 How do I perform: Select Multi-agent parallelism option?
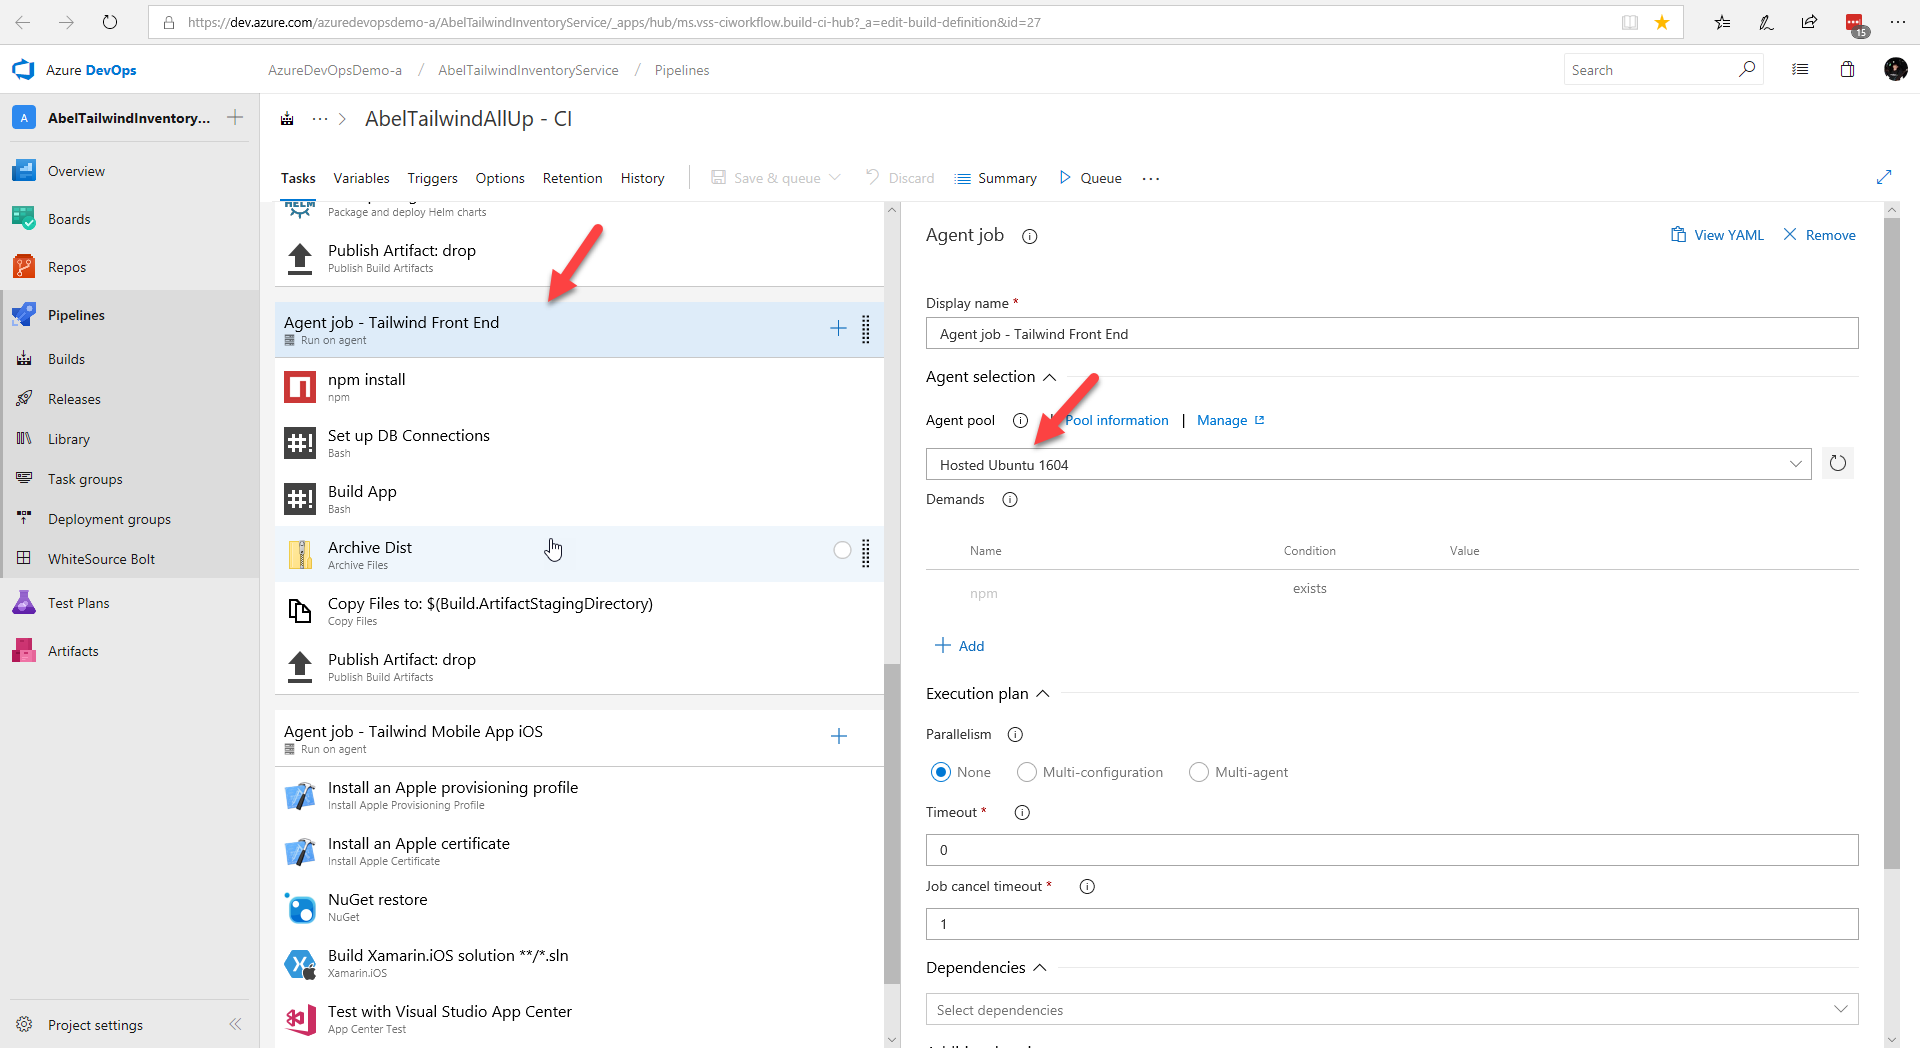click(1198, 772)
